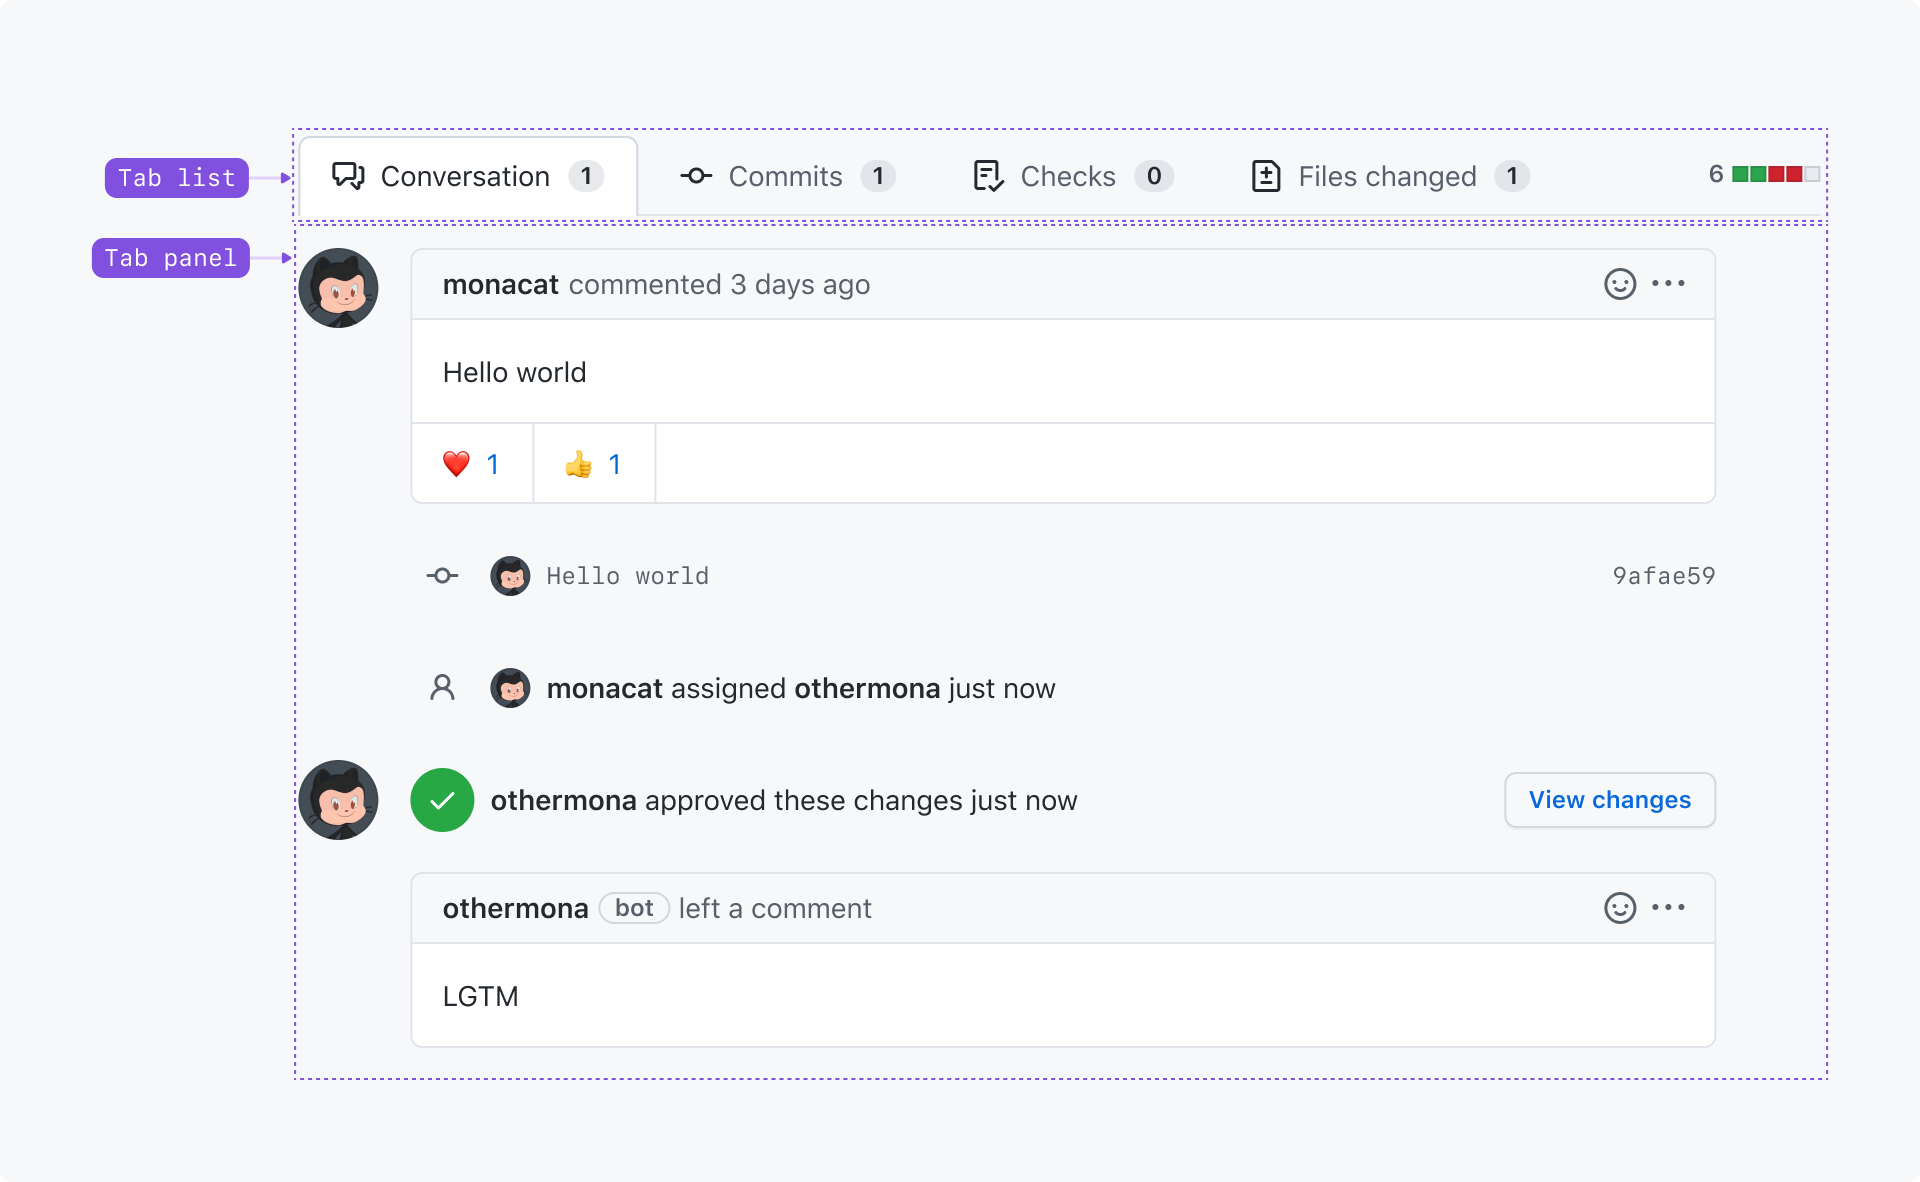This screenshot has width=1920, height=1182.
Task: Add emoji reaction to monacat's comment
Action: coord(1620,284)
